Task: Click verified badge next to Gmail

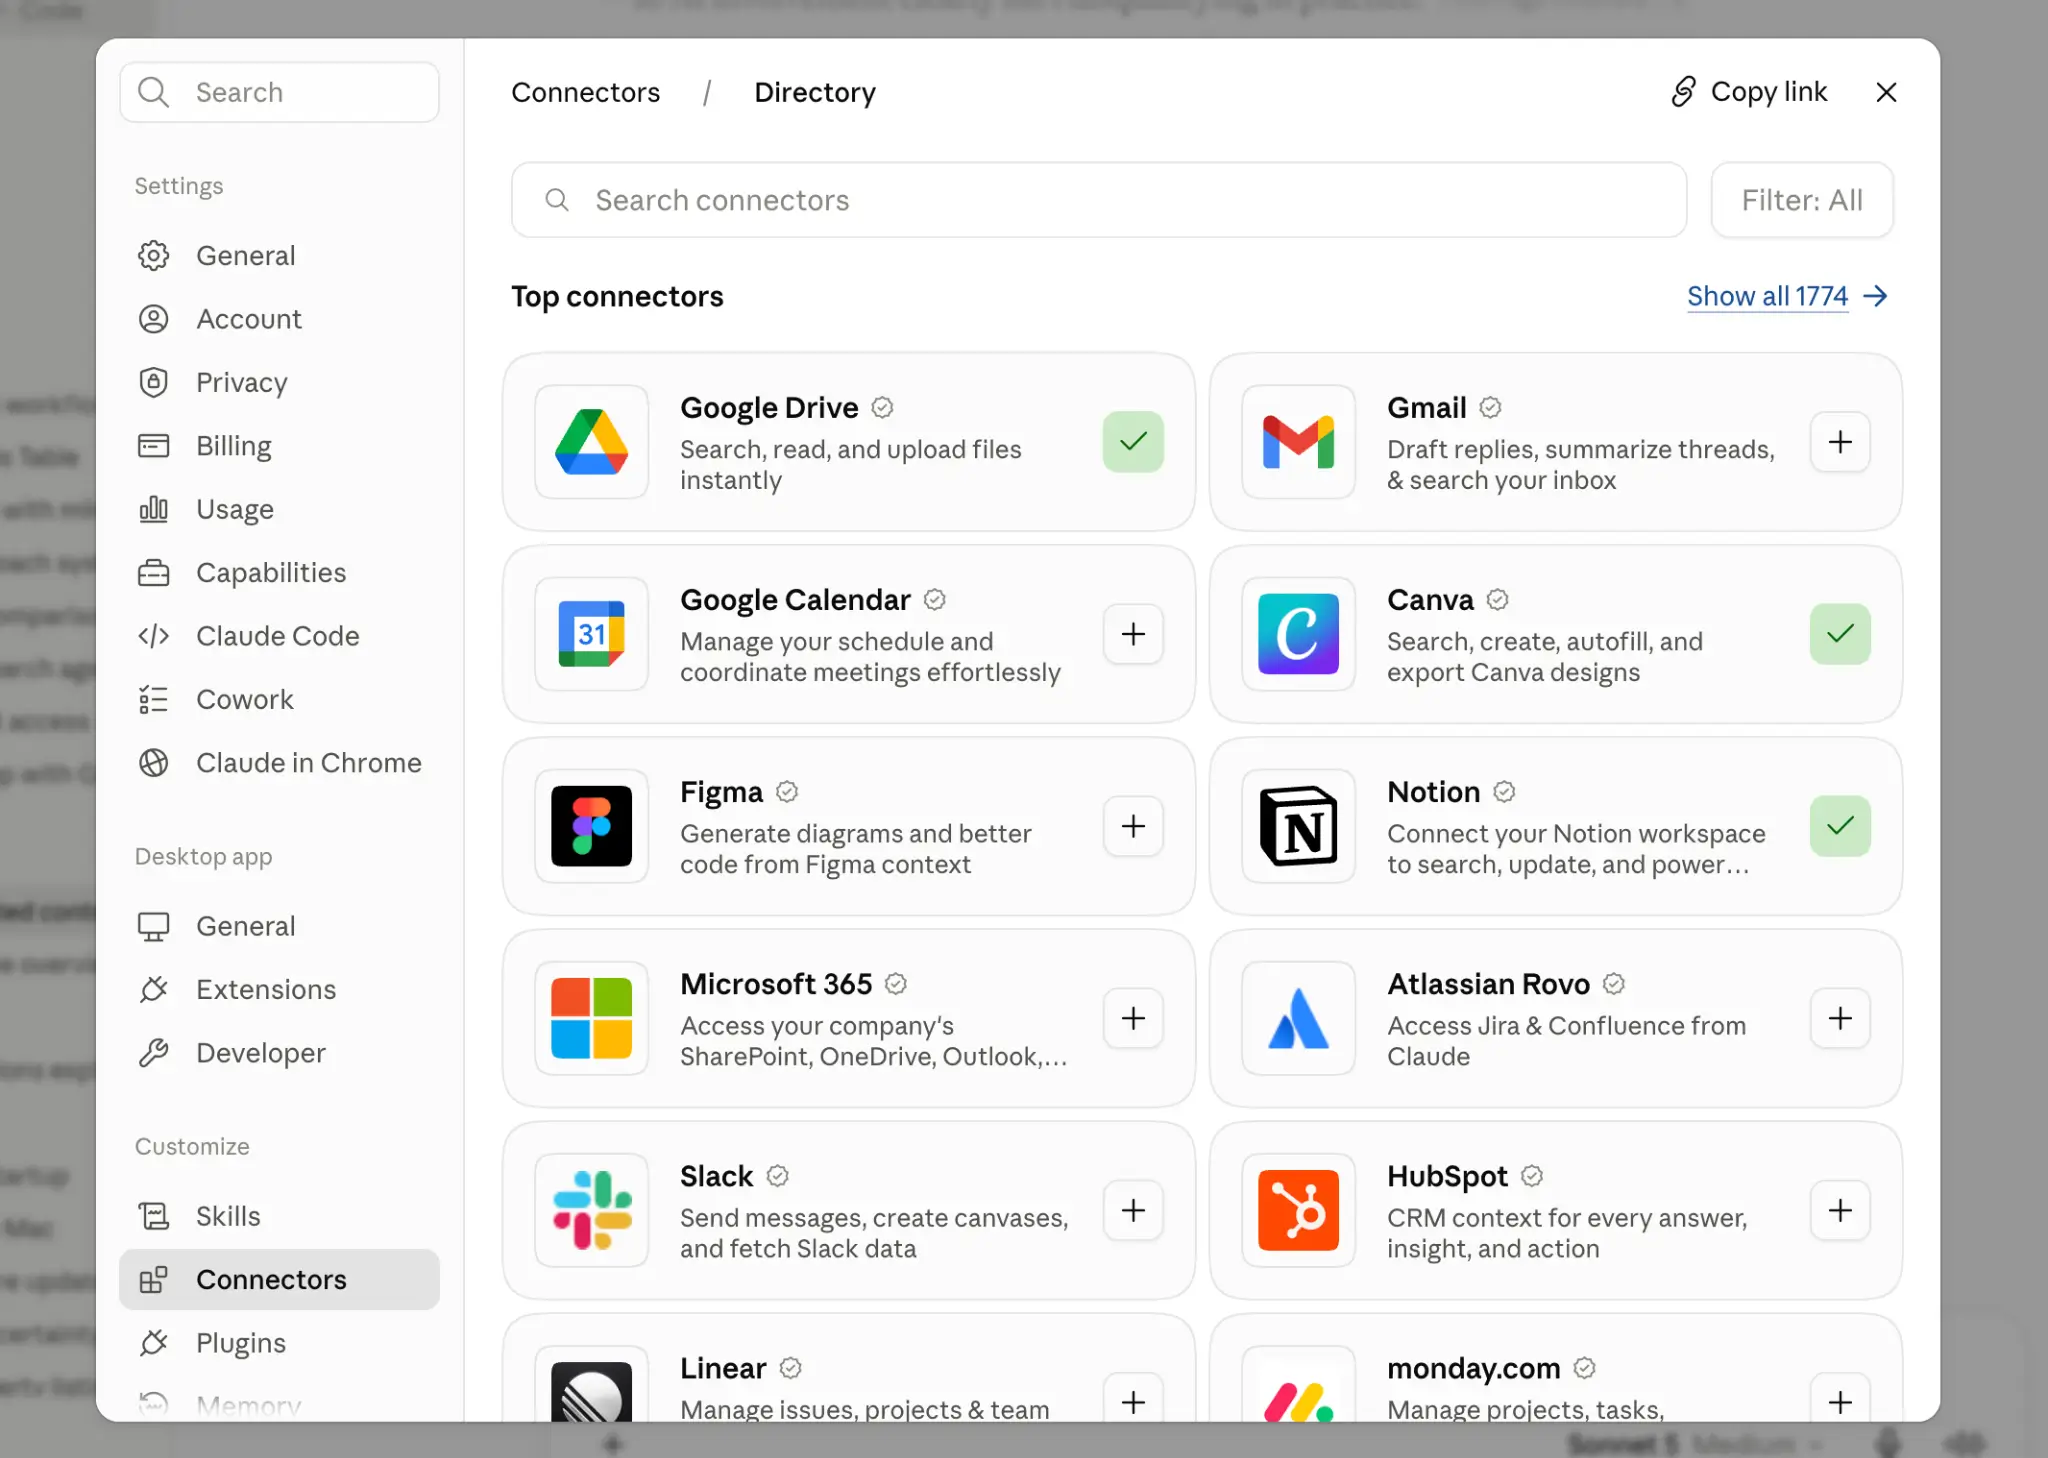Action: coord(1490,407)
